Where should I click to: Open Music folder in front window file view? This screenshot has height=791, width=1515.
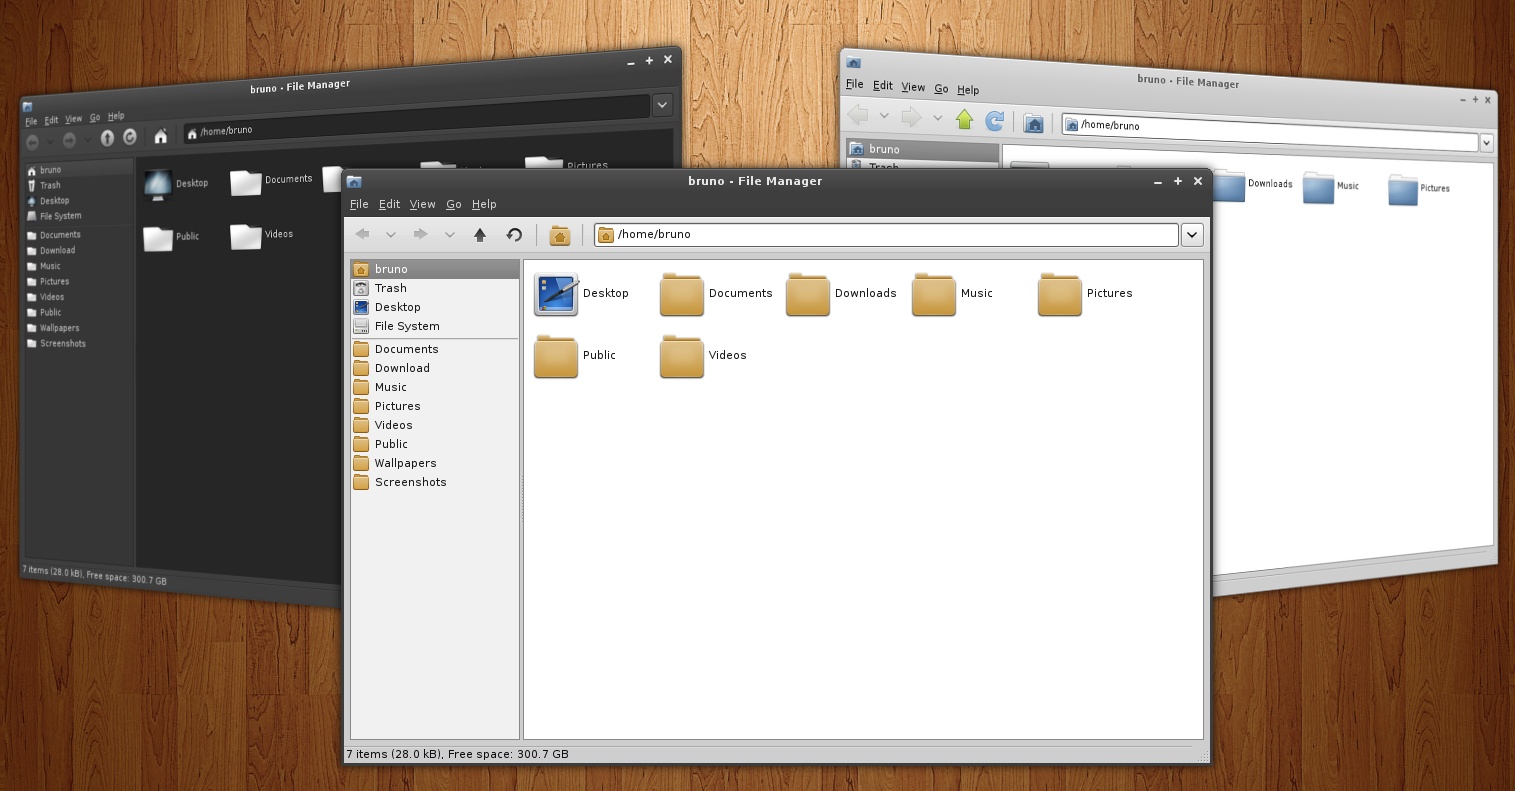click(934, 294)
